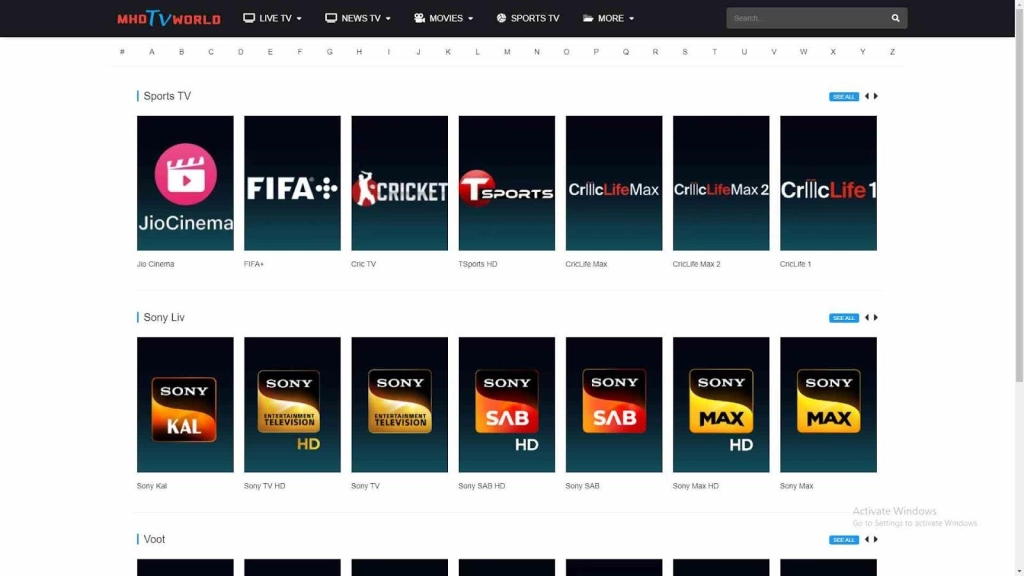This screenshot has width=1024, height=576.
Task: Click the 'Sony SAB' caption text
Action: 582,486
